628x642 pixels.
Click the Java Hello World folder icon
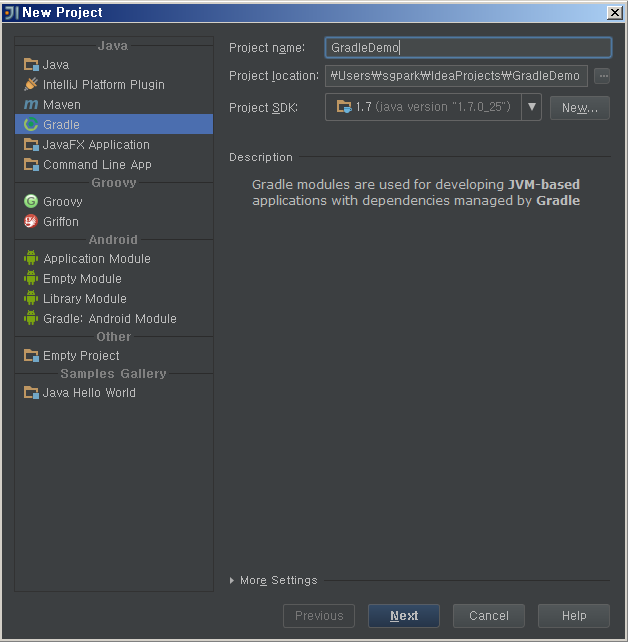tap(31, 393)
